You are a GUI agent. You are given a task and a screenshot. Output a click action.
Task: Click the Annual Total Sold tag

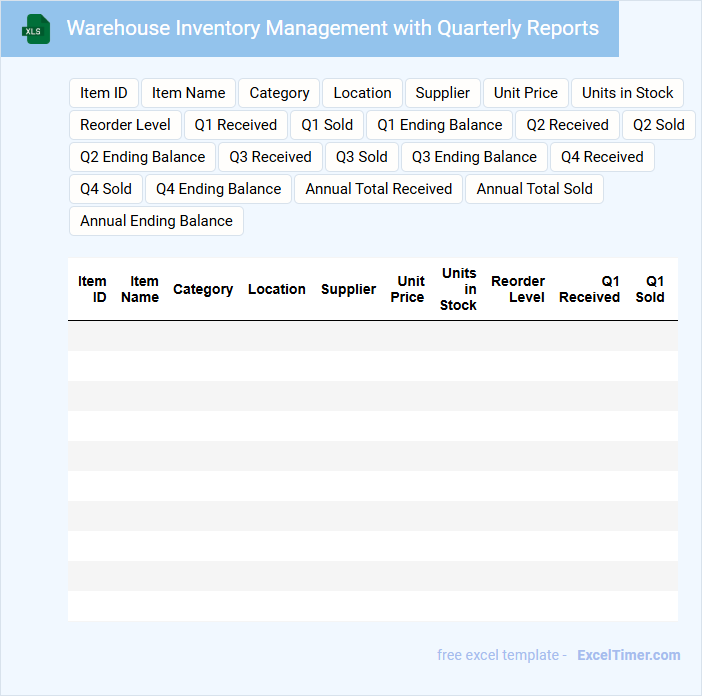534,189
